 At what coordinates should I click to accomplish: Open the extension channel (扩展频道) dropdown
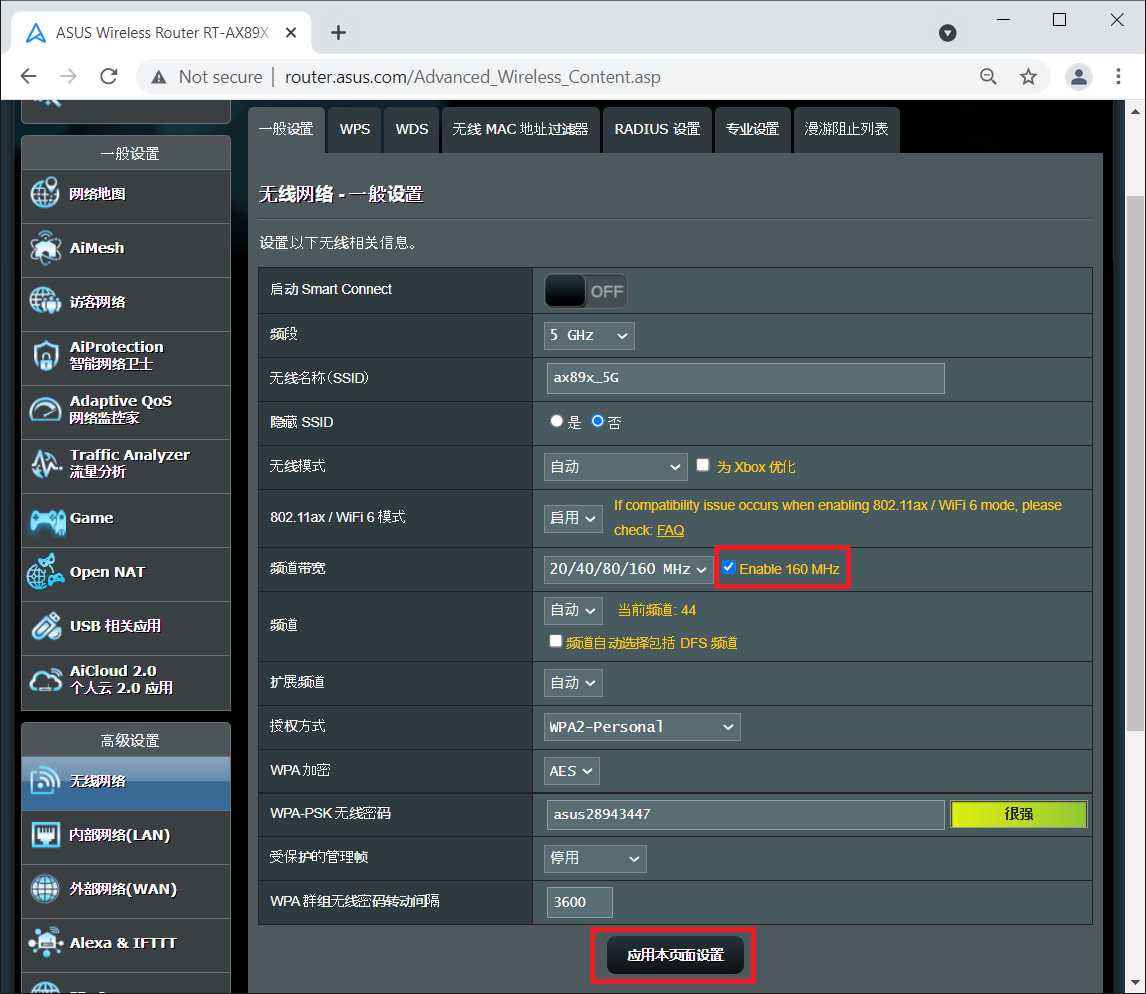point(573,683)
